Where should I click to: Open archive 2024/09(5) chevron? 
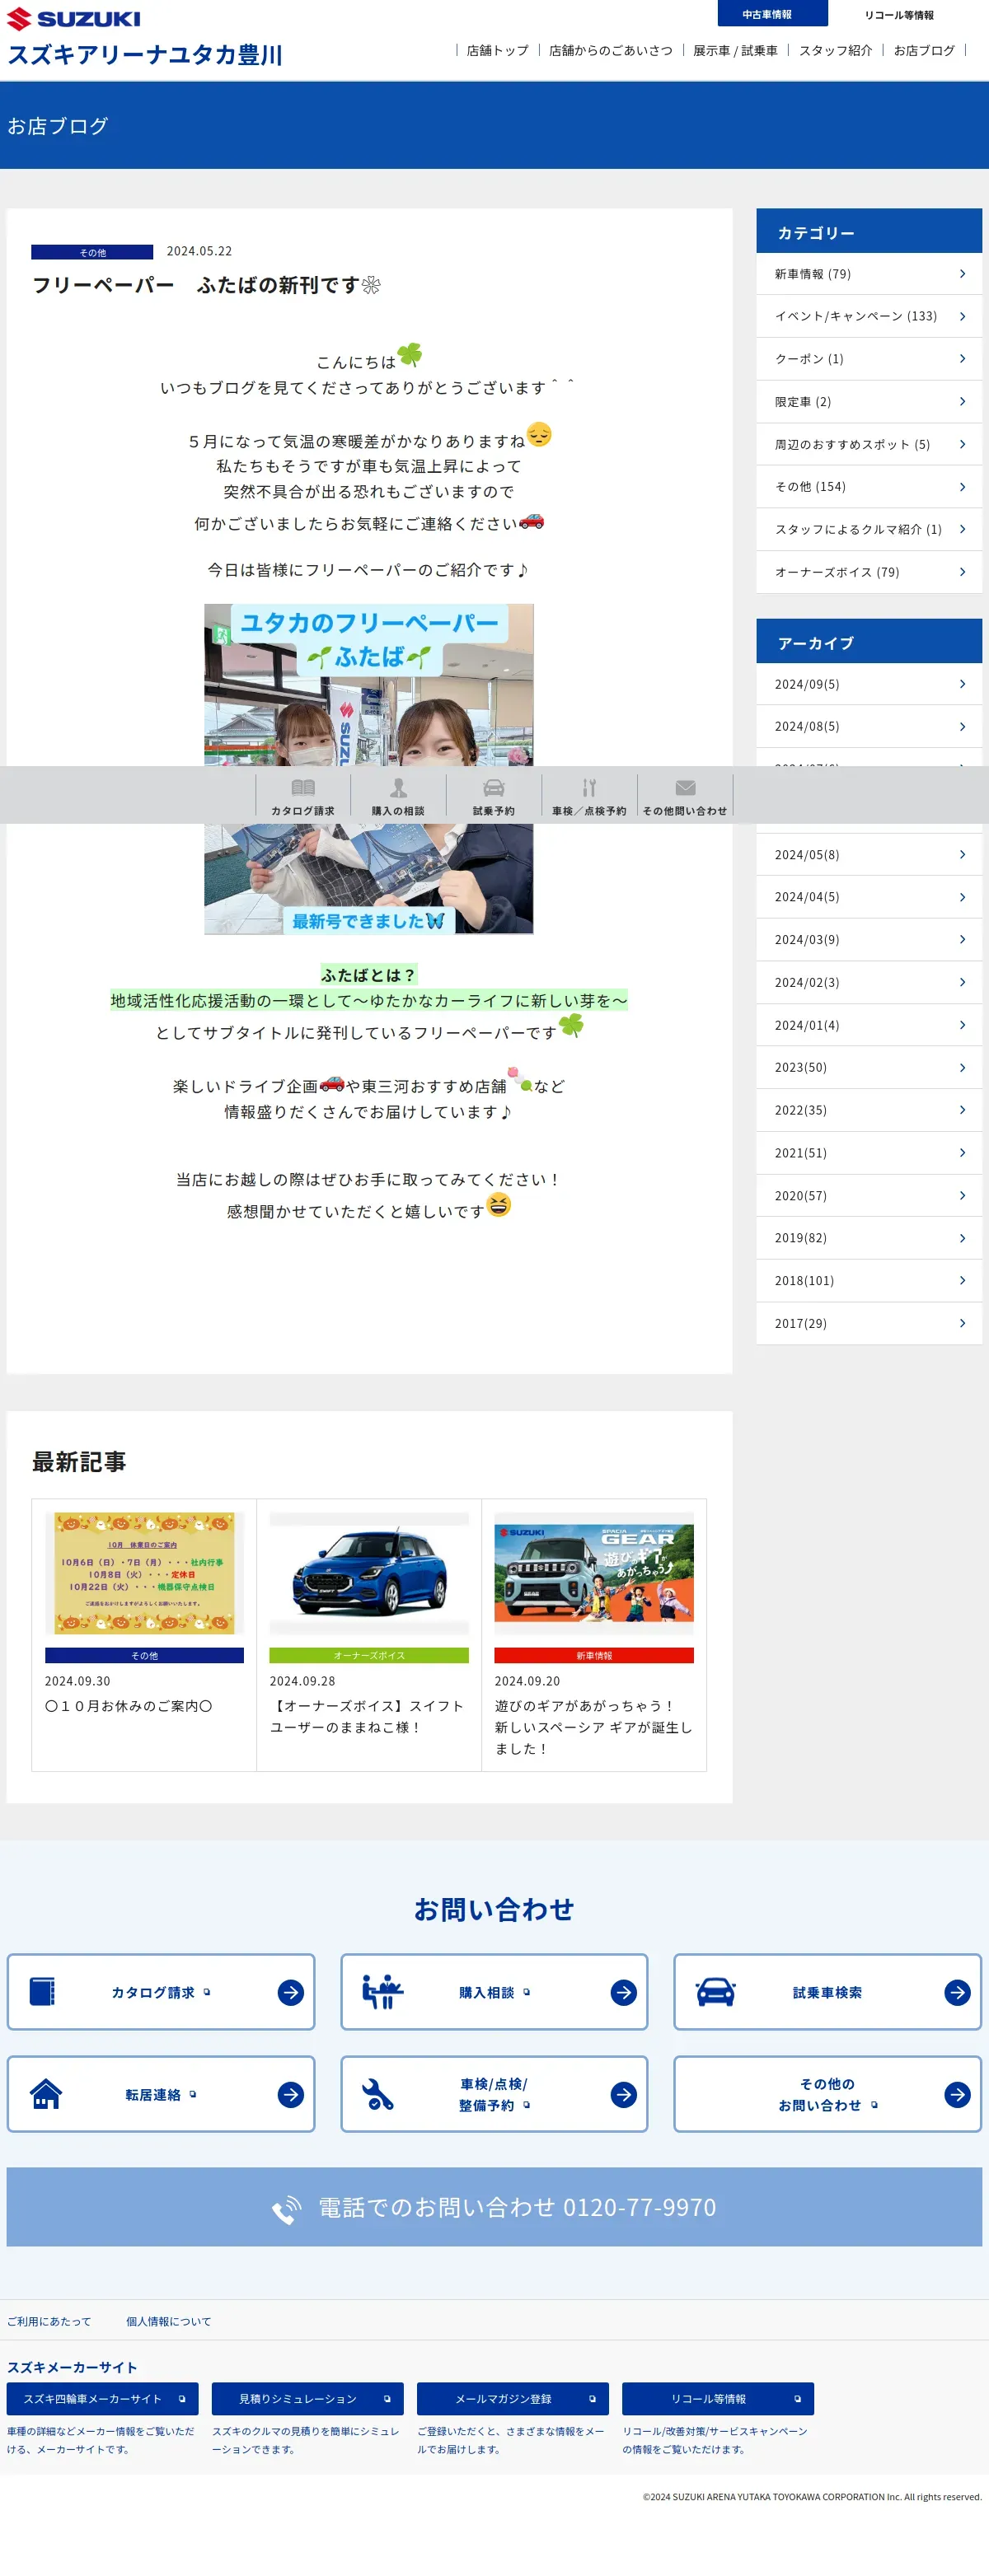[x=962, y=684]
